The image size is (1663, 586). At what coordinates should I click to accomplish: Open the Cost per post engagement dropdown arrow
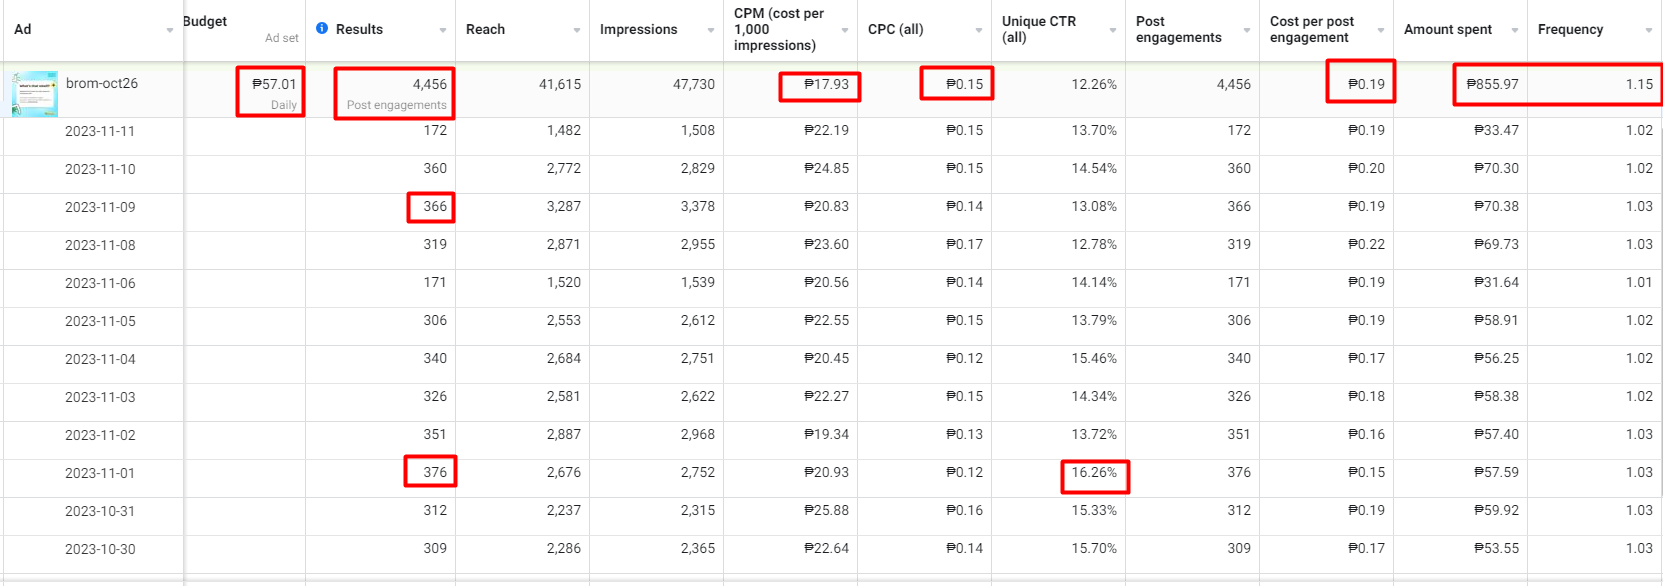1381,30
